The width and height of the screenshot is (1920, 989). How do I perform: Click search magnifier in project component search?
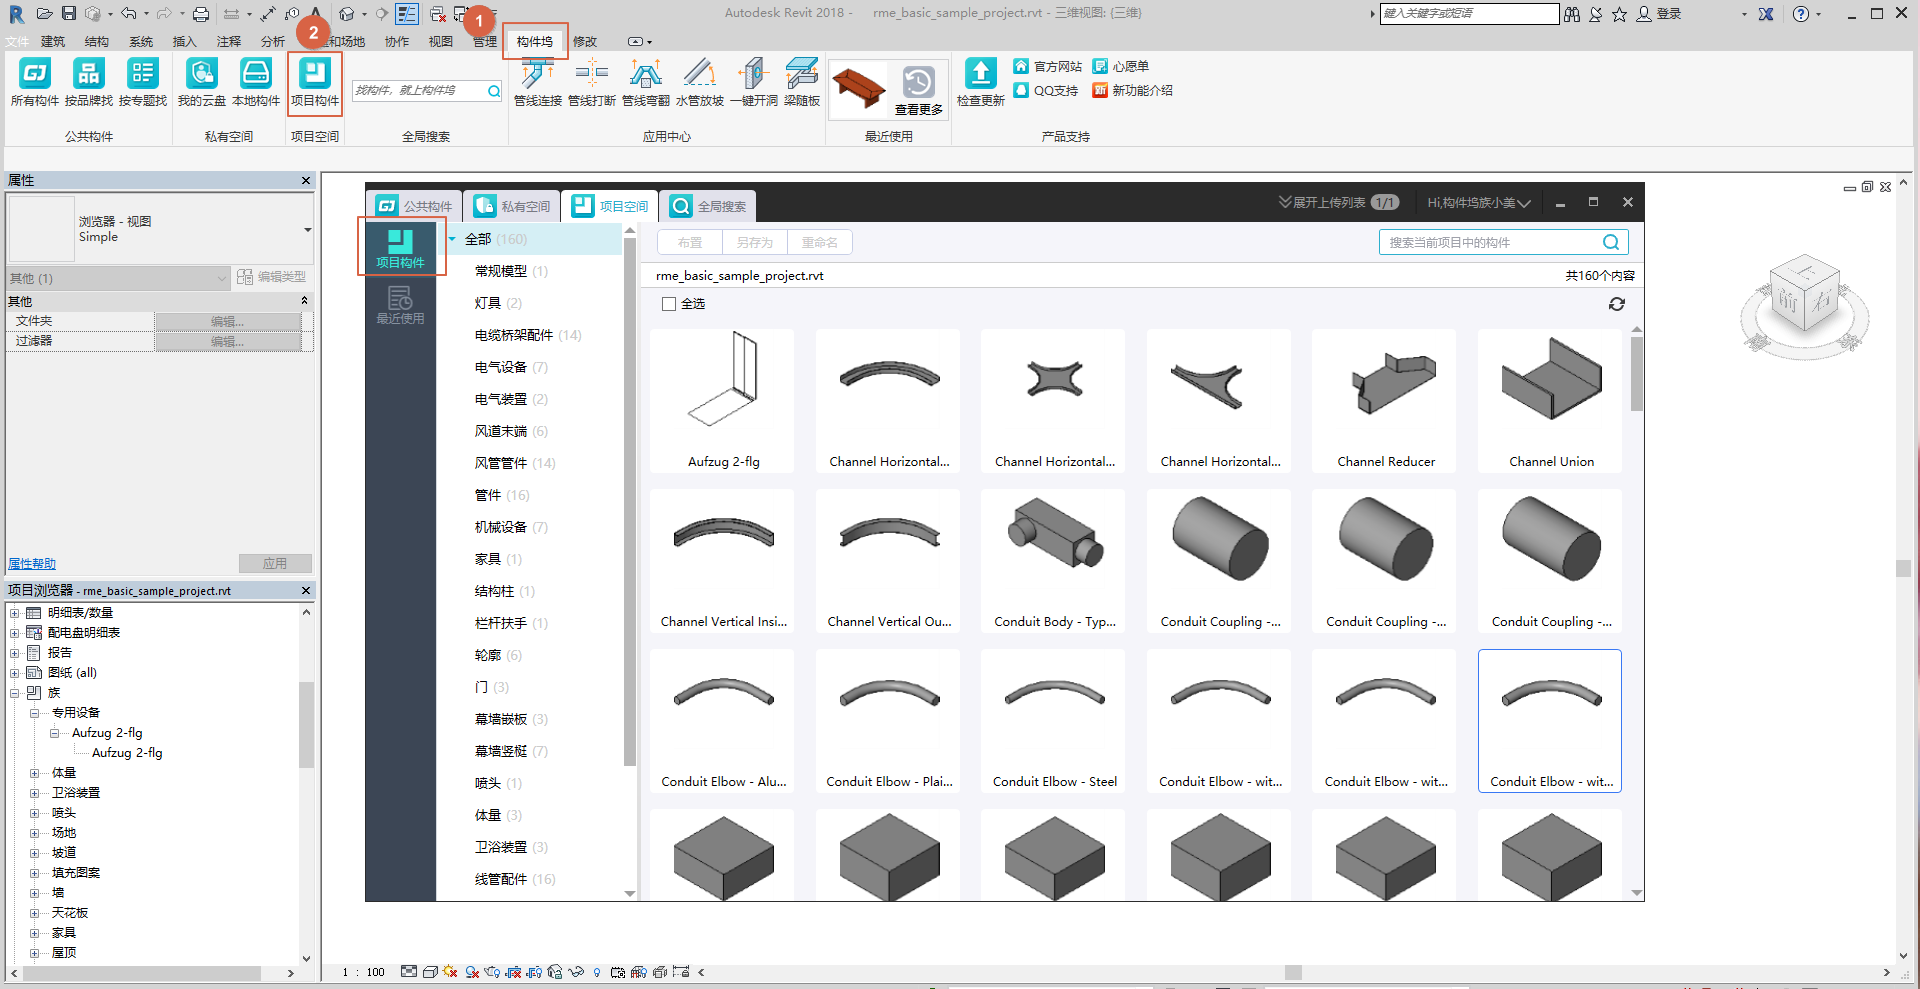pyautogui.click(x=1611, y=242)
